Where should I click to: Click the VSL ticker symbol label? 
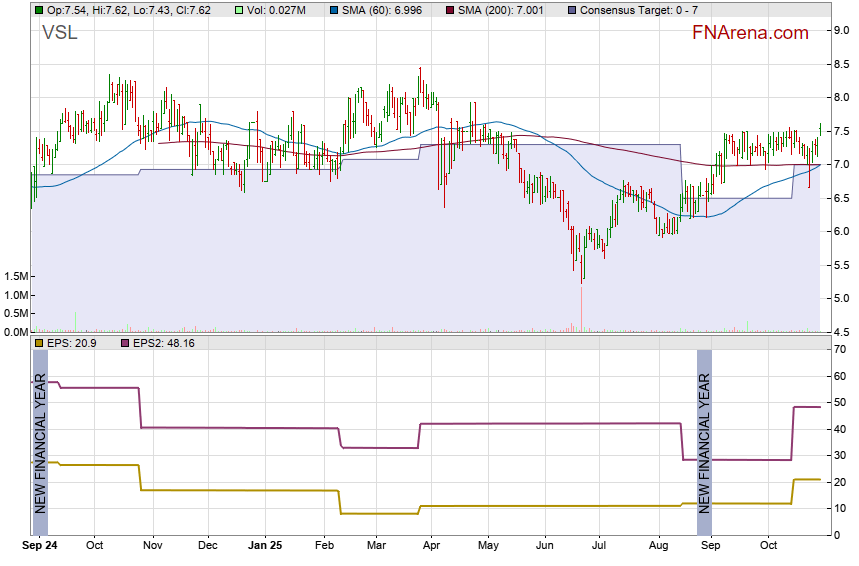point(59,33)
